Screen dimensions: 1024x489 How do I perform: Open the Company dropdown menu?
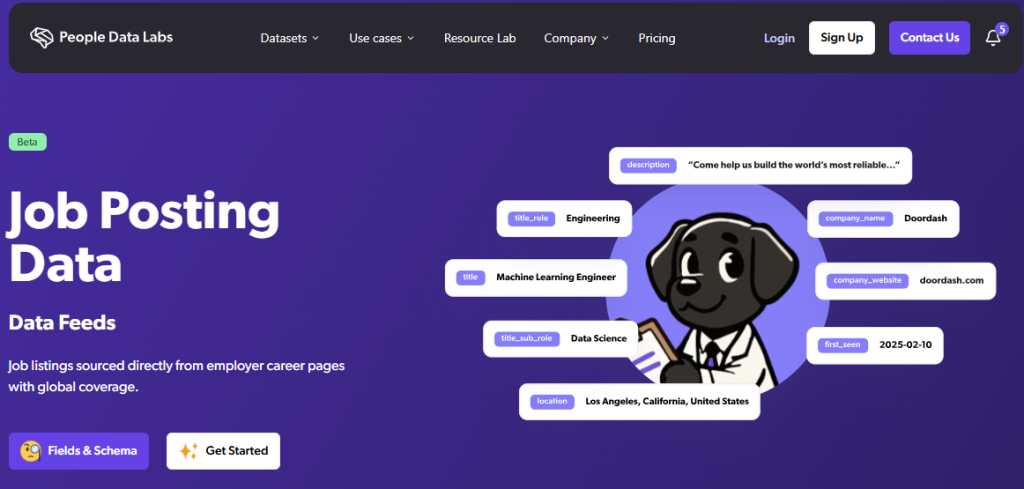(x=576, y=38)
